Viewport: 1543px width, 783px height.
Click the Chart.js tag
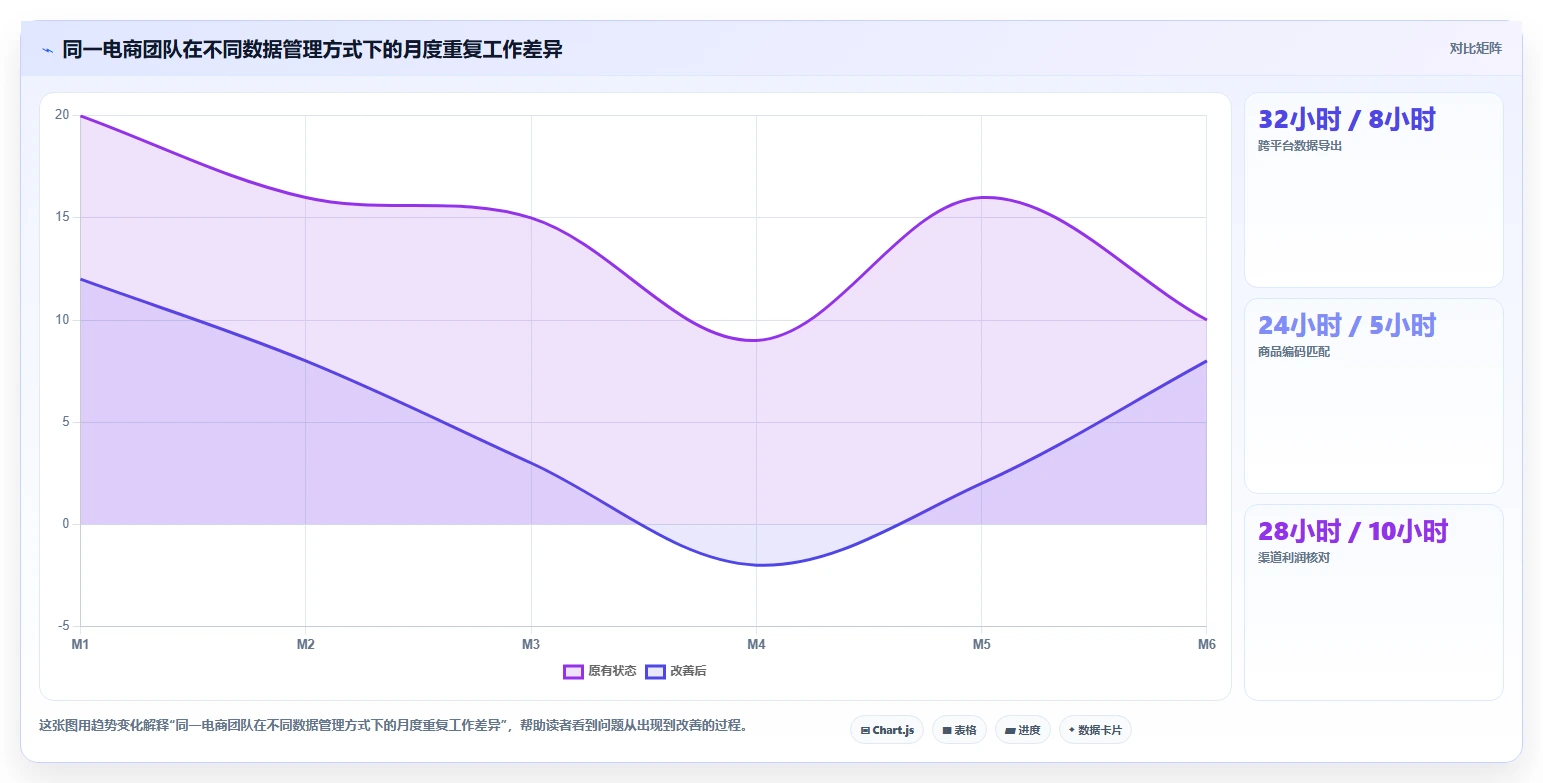(887, 730)
